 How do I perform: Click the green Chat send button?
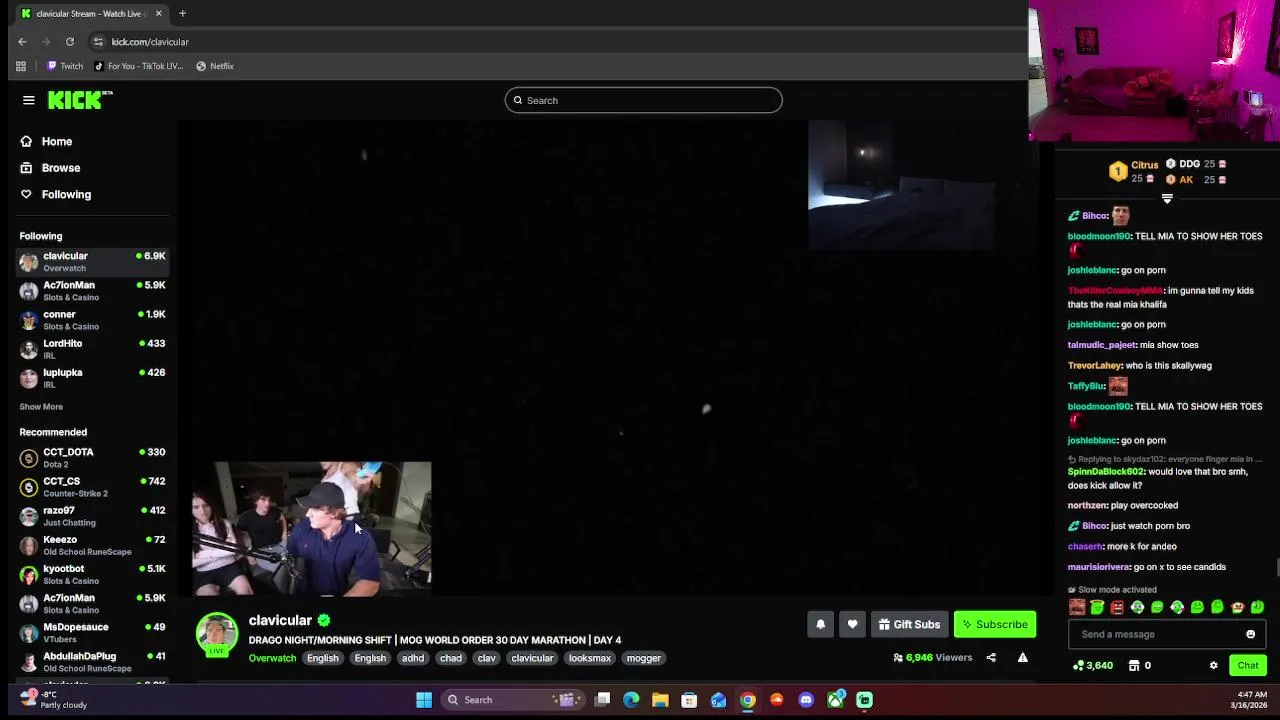(1248, 665)
